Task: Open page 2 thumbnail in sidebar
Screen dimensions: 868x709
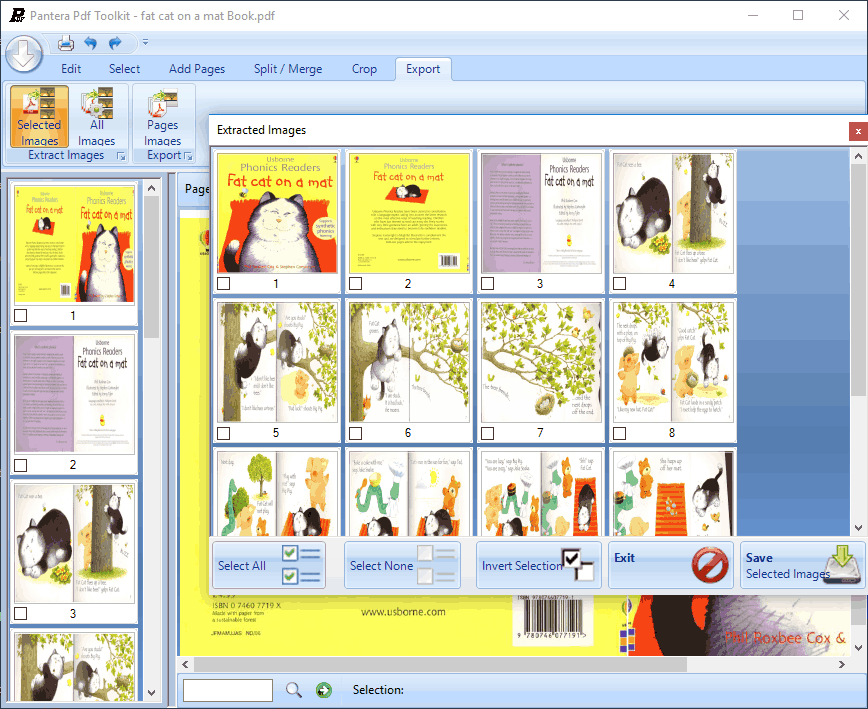Action: pos(74,394)
